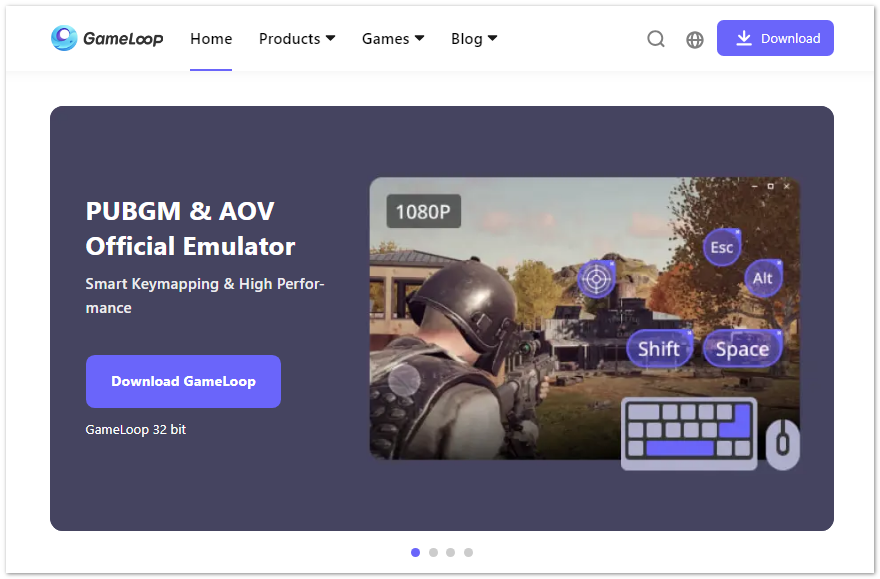
Task: Select the fourth carousel dot
Action: click(x=469, y=553)
